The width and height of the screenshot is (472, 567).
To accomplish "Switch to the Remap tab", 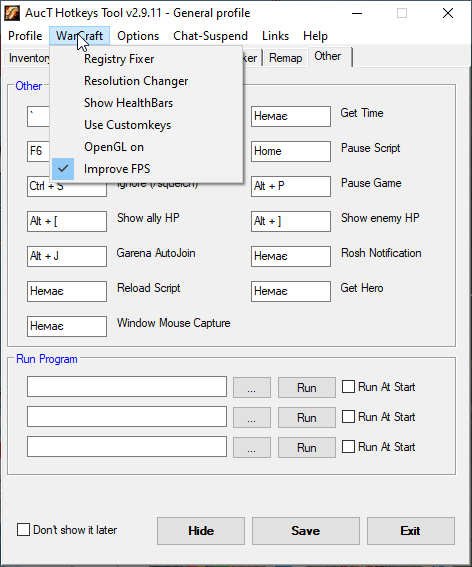I will coord(285,58).
